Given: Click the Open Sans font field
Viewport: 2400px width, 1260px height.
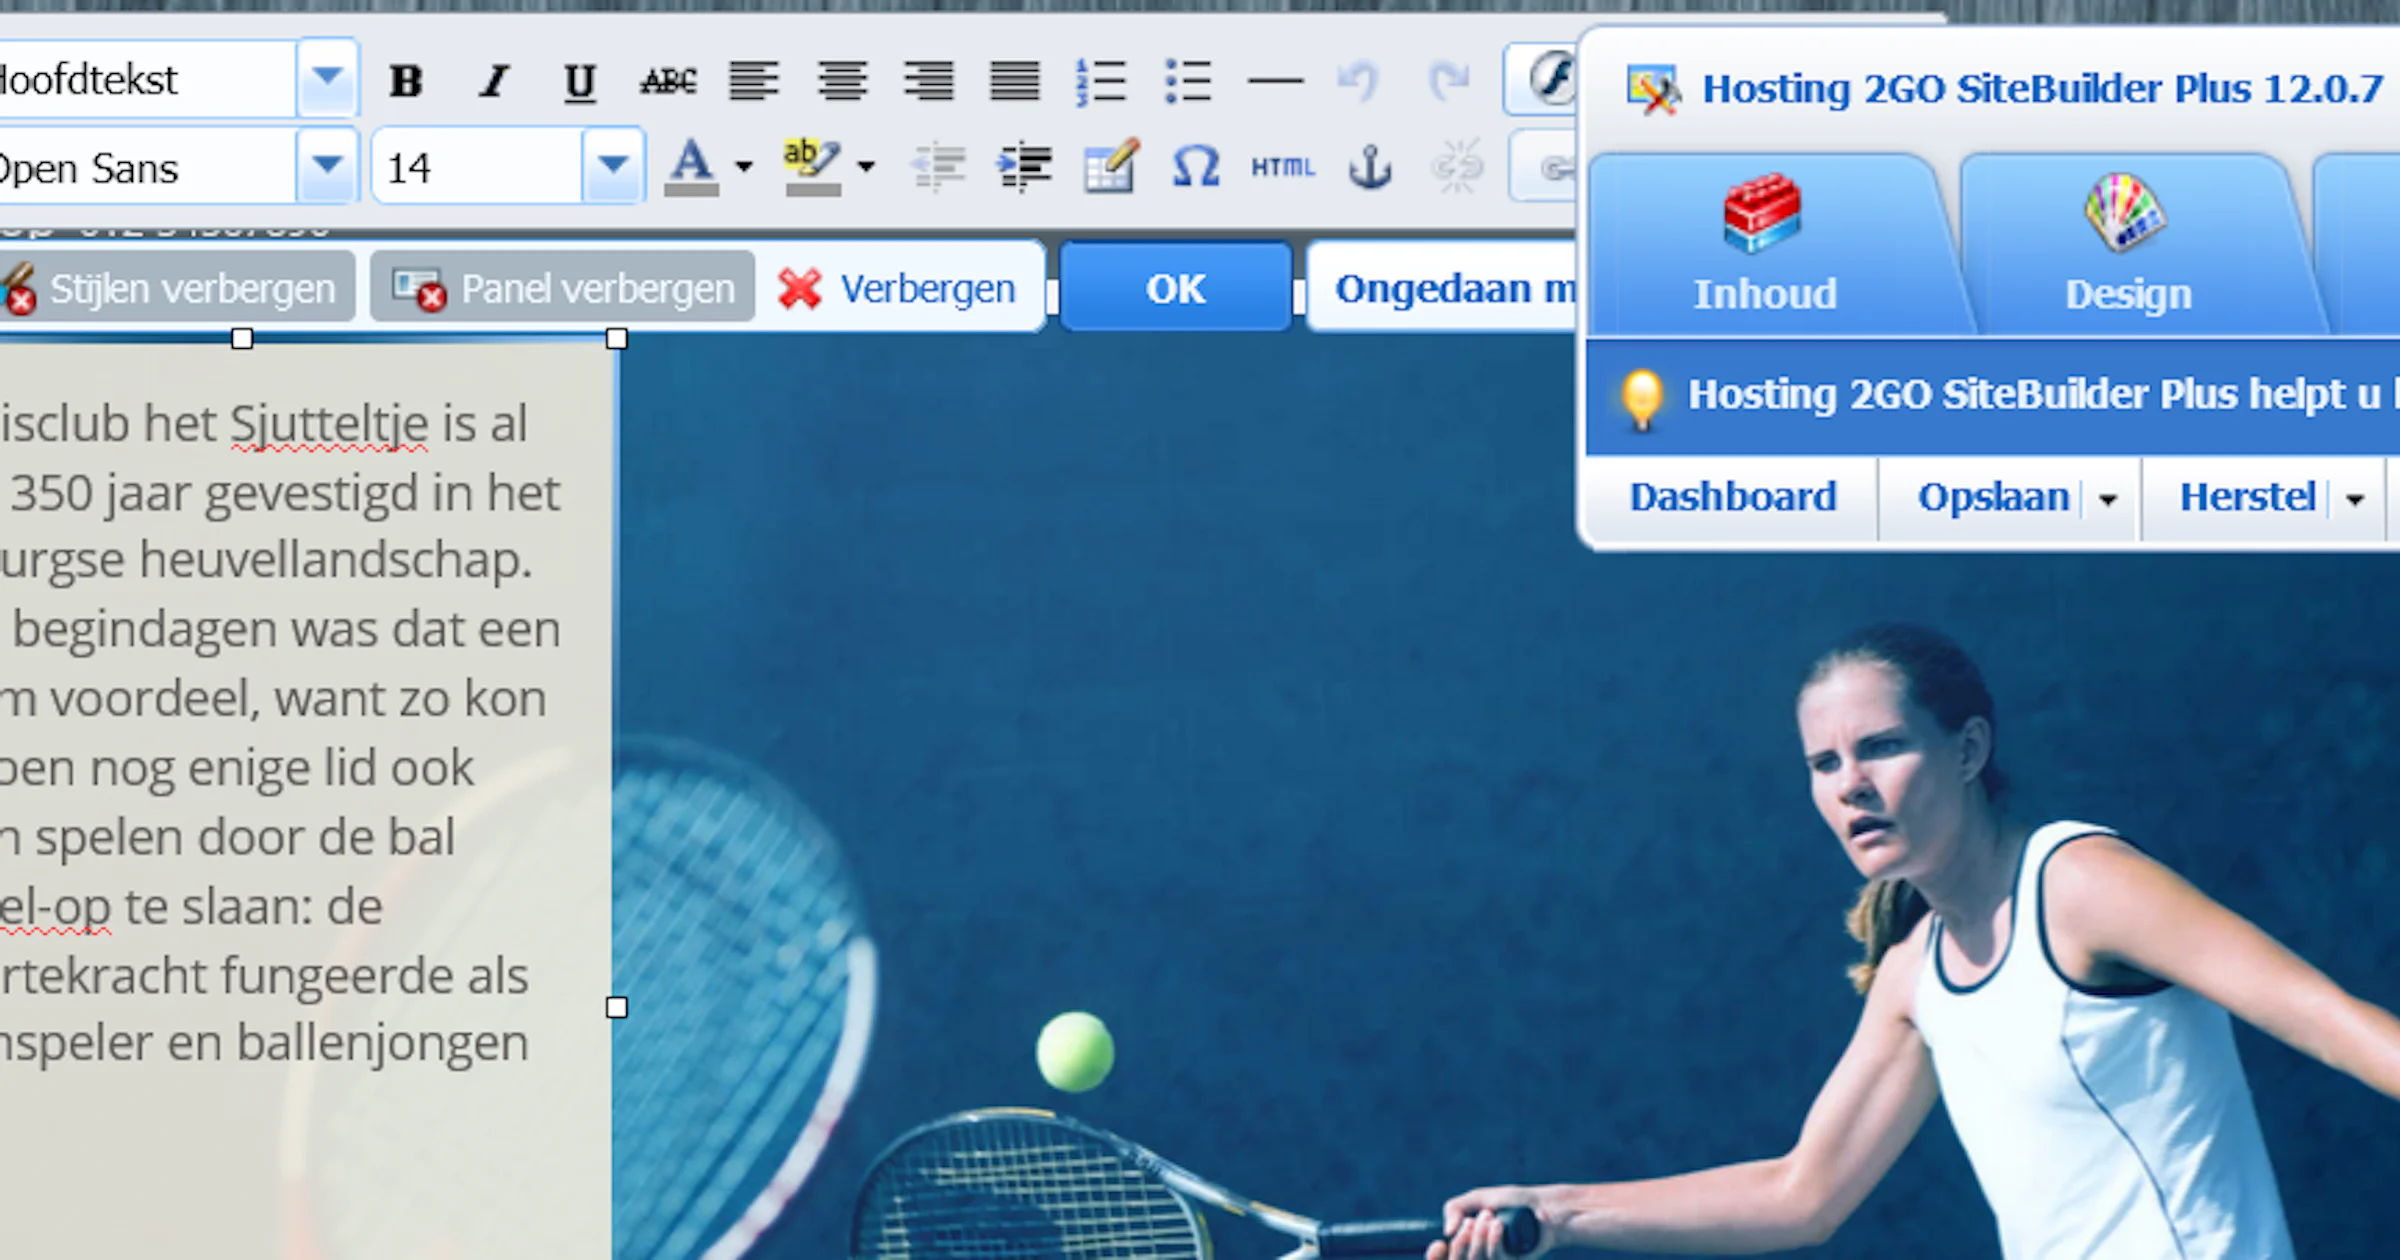Looking at the screenshot, I should click(148, 166).
